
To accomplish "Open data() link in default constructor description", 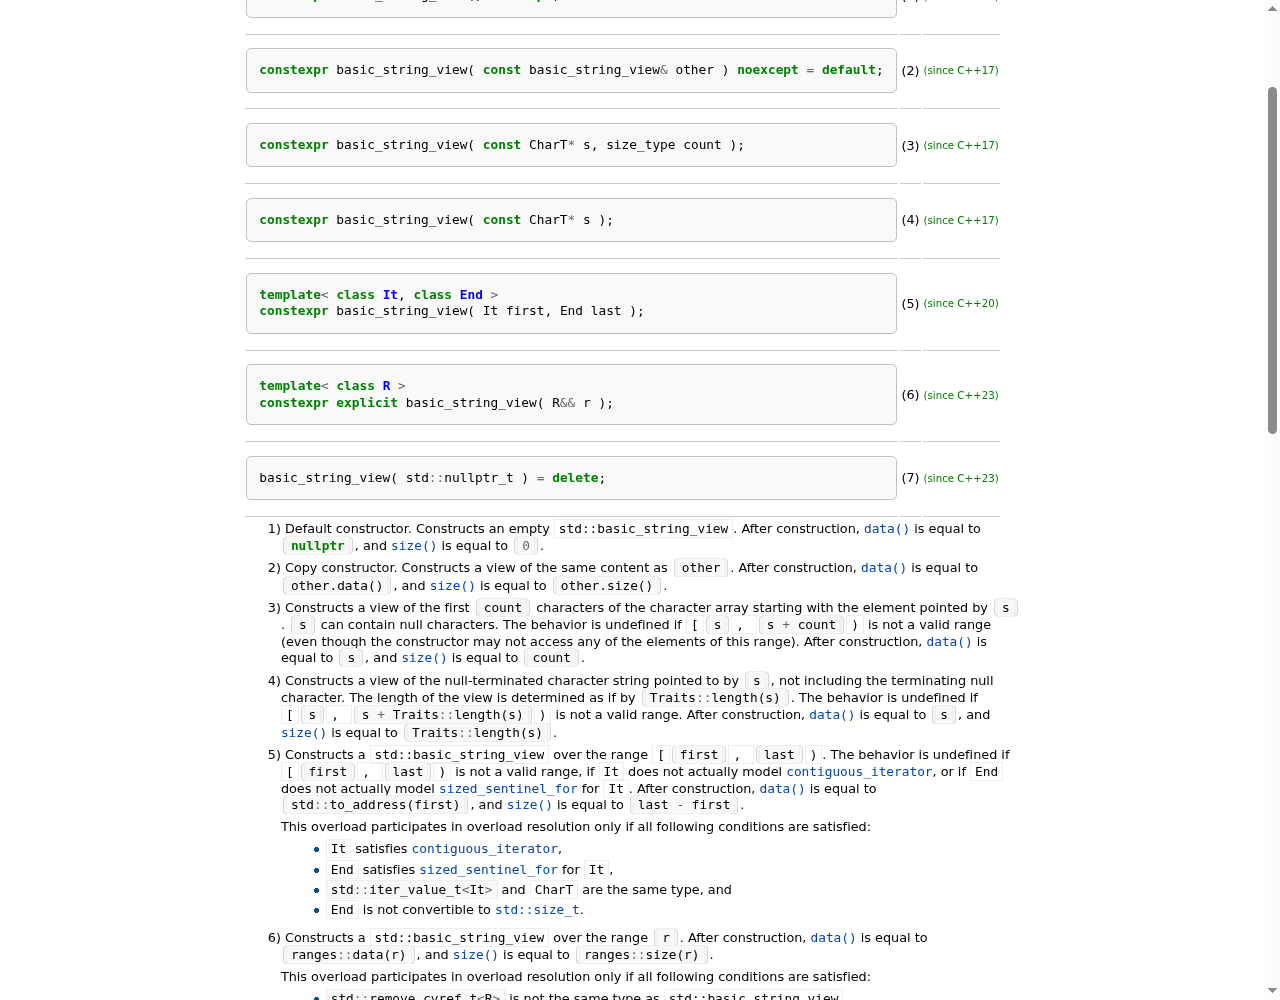I will [887, 529].
